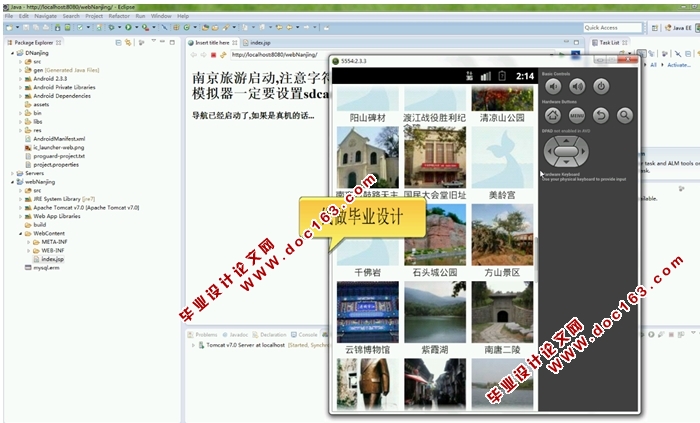Click Collapse All in Package Explorer
The image size is (700, 423).
coord(118,43)
